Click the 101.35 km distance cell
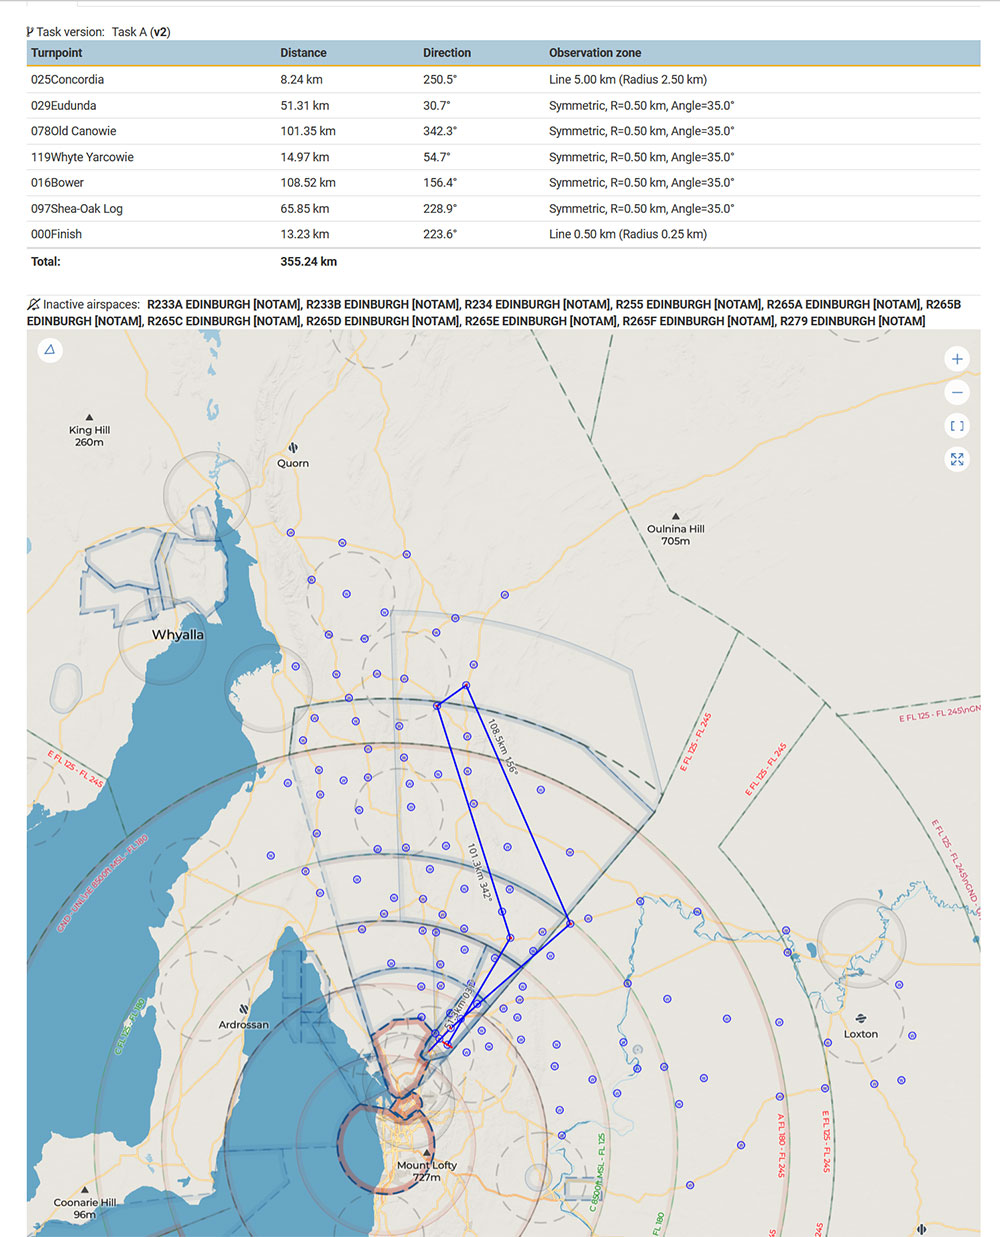 pyautogui.click(x=308, y=131)
